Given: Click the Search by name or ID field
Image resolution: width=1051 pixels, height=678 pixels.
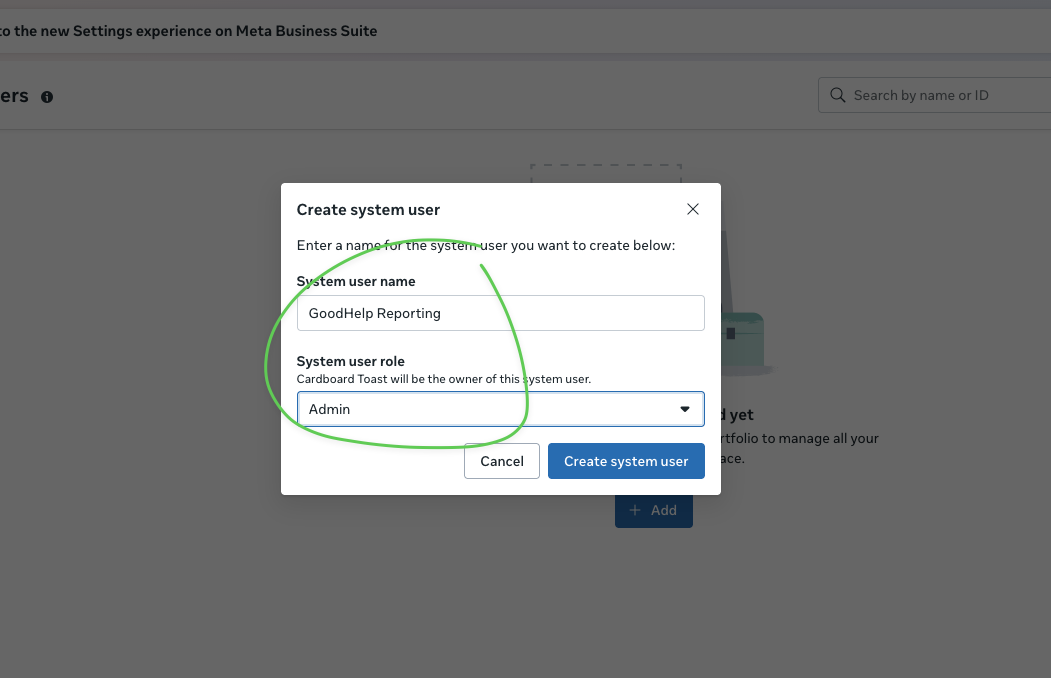Looking at the screenshot, I should click(x=940, y=96).
